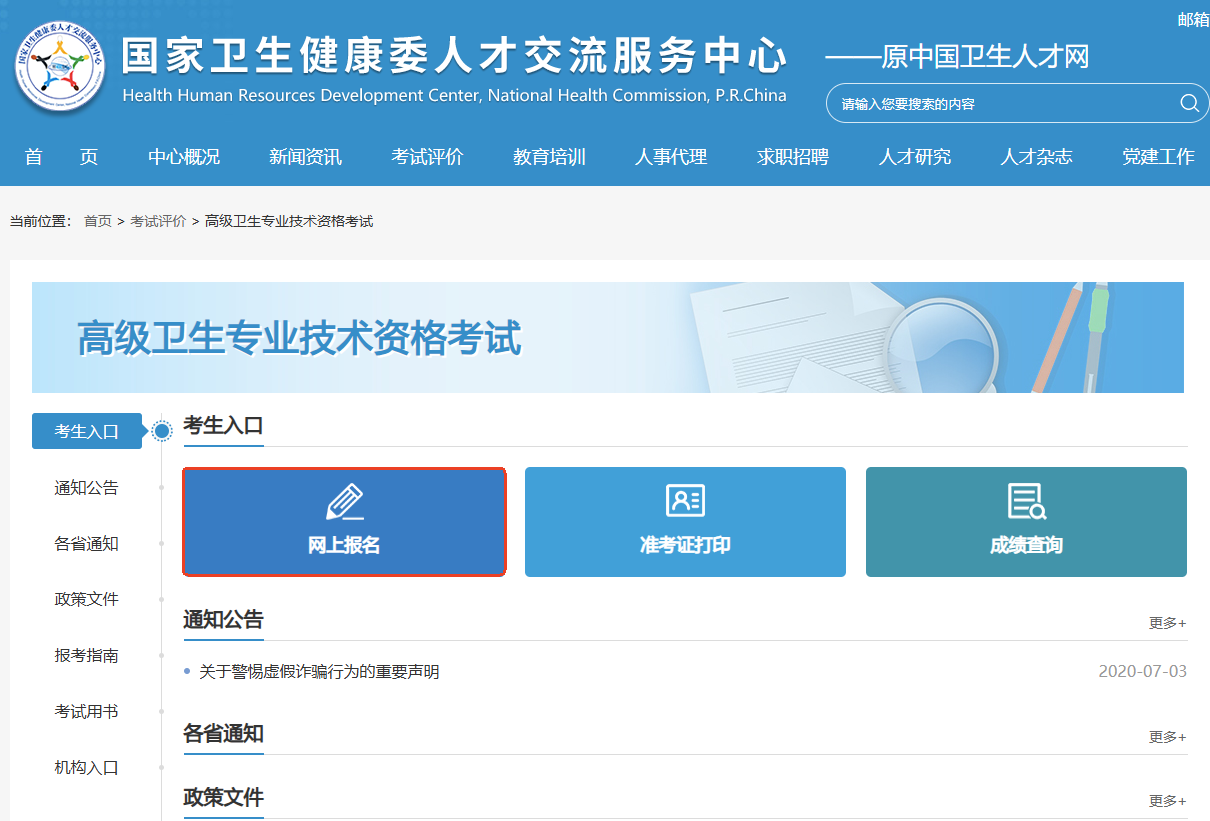Click the ID card icon for 准考证打印

point(685,501)
